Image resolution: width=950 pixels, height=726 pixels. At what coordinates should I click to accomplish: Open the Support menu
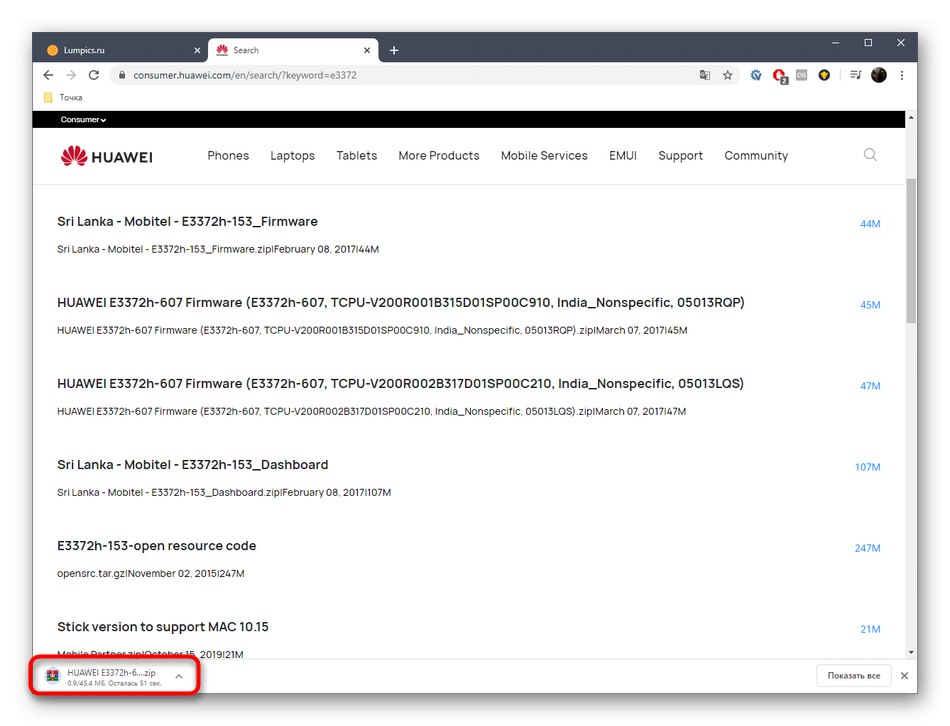pyautogui.click(x=680, y=155)
